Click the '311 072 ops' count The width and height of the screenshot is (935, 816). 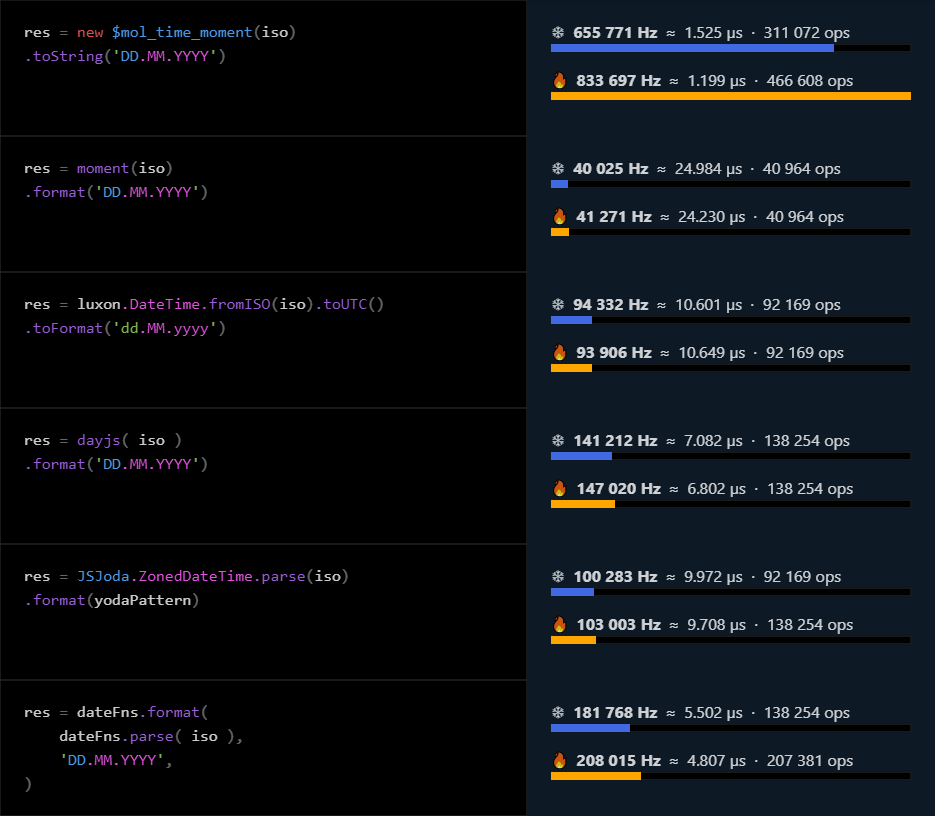pyautogui.click(x=807, y=33)
